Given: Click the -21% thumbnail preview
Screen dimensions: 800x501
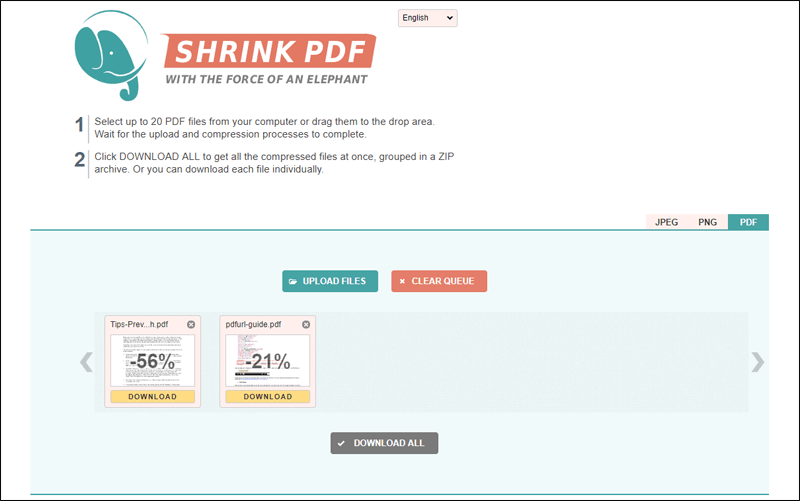Looking at the screenshot, I should point(267,361).
